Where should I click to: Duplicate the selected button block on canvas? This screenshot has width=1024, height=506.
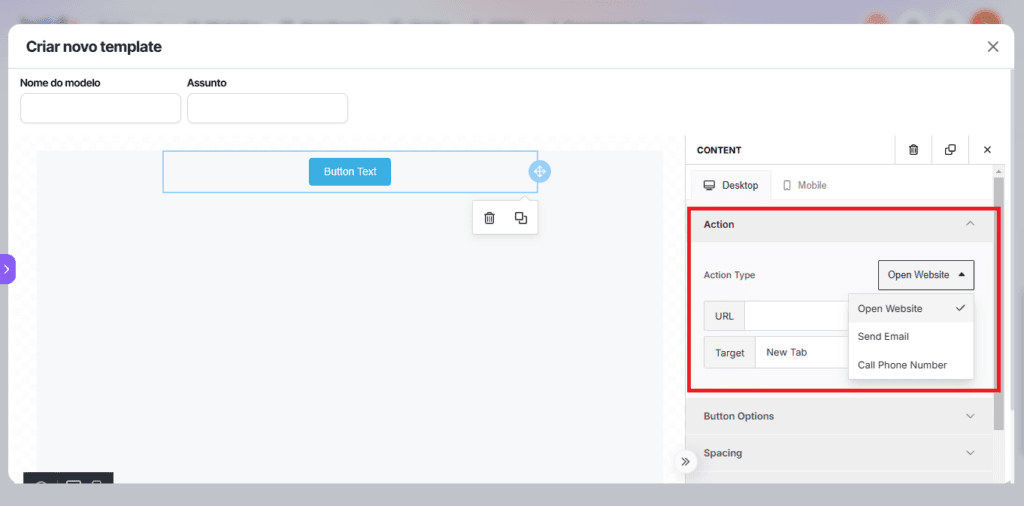pyautogui.click(x=521, y=218)
